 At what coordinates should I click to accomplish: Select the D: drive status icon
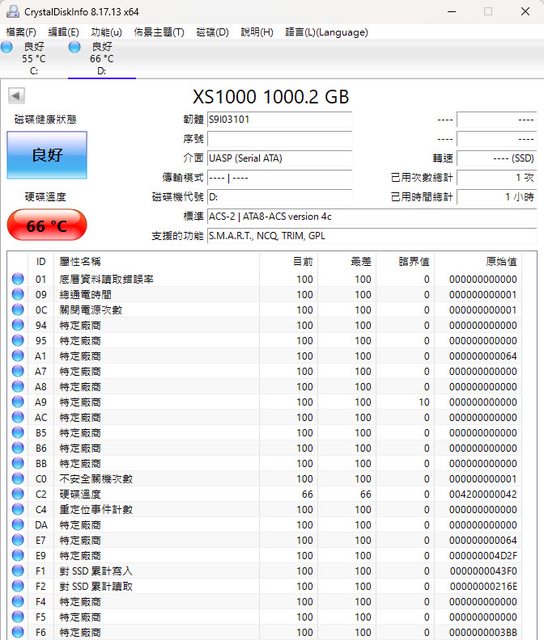(x=74, y=47)
